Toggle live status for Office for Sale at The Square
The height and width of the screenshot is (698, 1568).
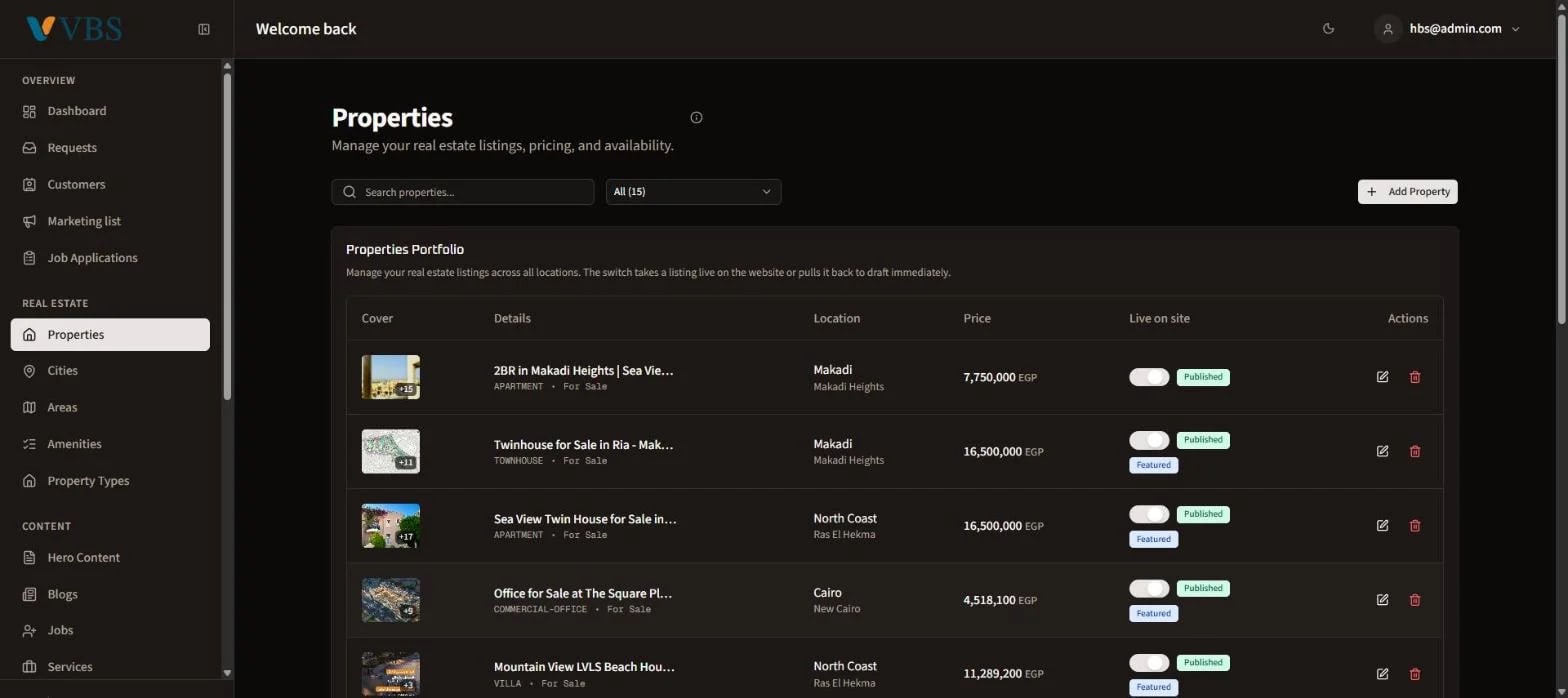[1149, 588]
